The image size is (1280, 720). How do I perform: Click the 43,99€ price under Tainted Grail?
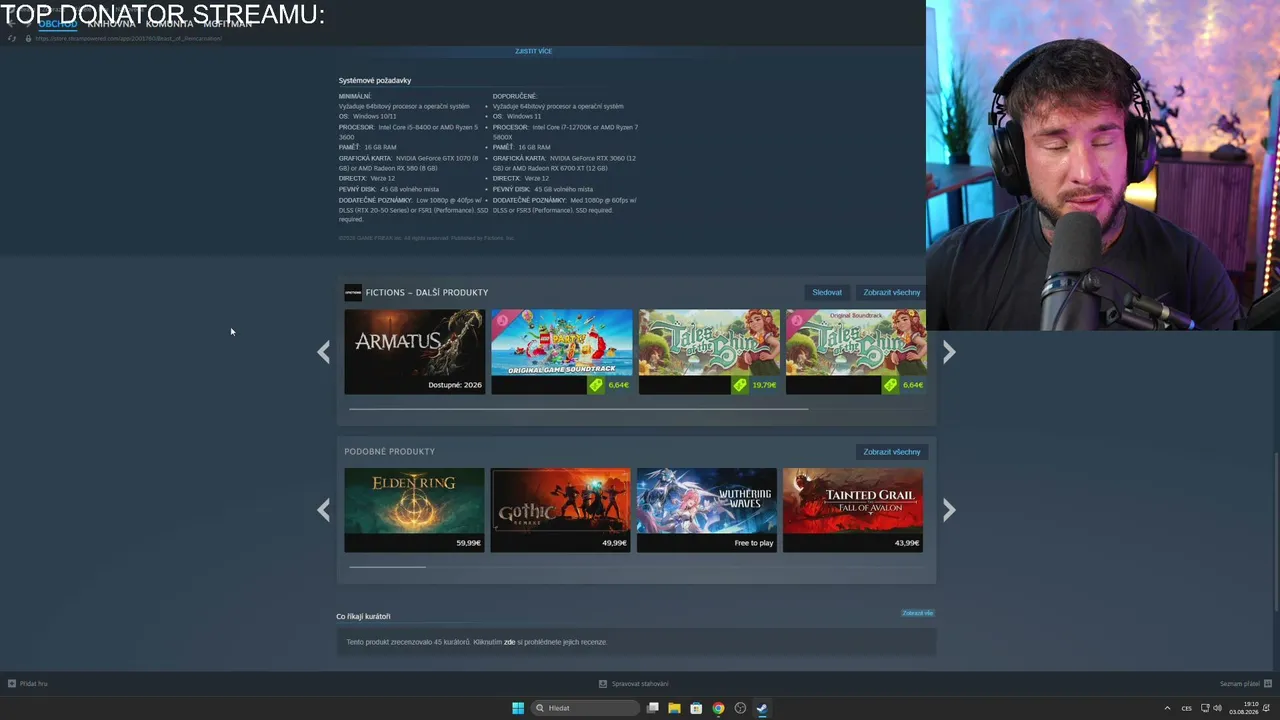907,543
